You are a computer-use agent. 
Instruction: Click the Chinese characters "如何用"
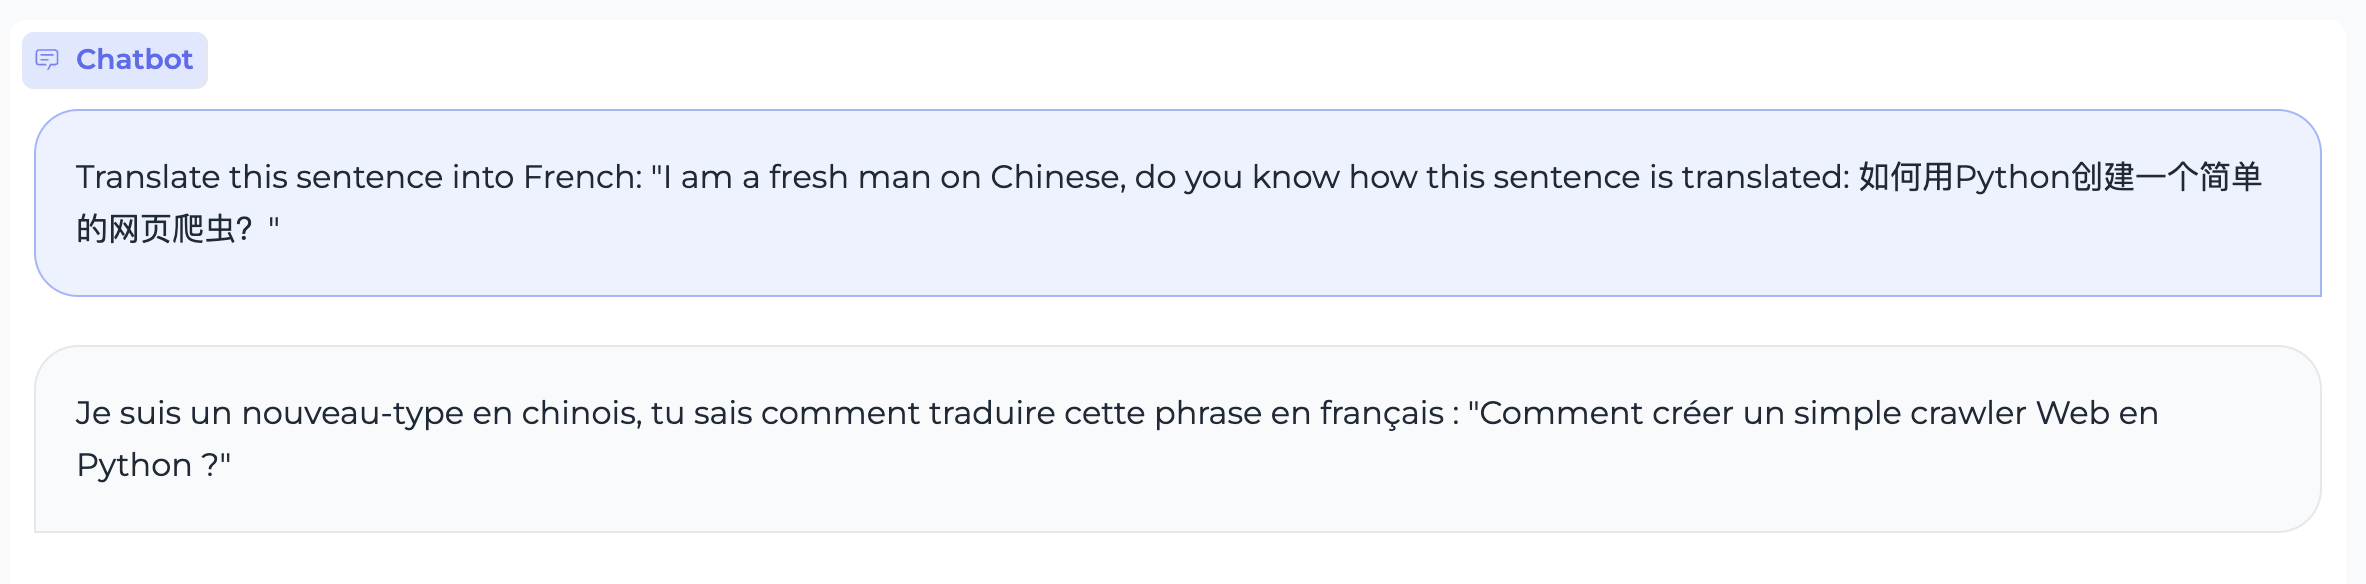(x=1905, y=177)
